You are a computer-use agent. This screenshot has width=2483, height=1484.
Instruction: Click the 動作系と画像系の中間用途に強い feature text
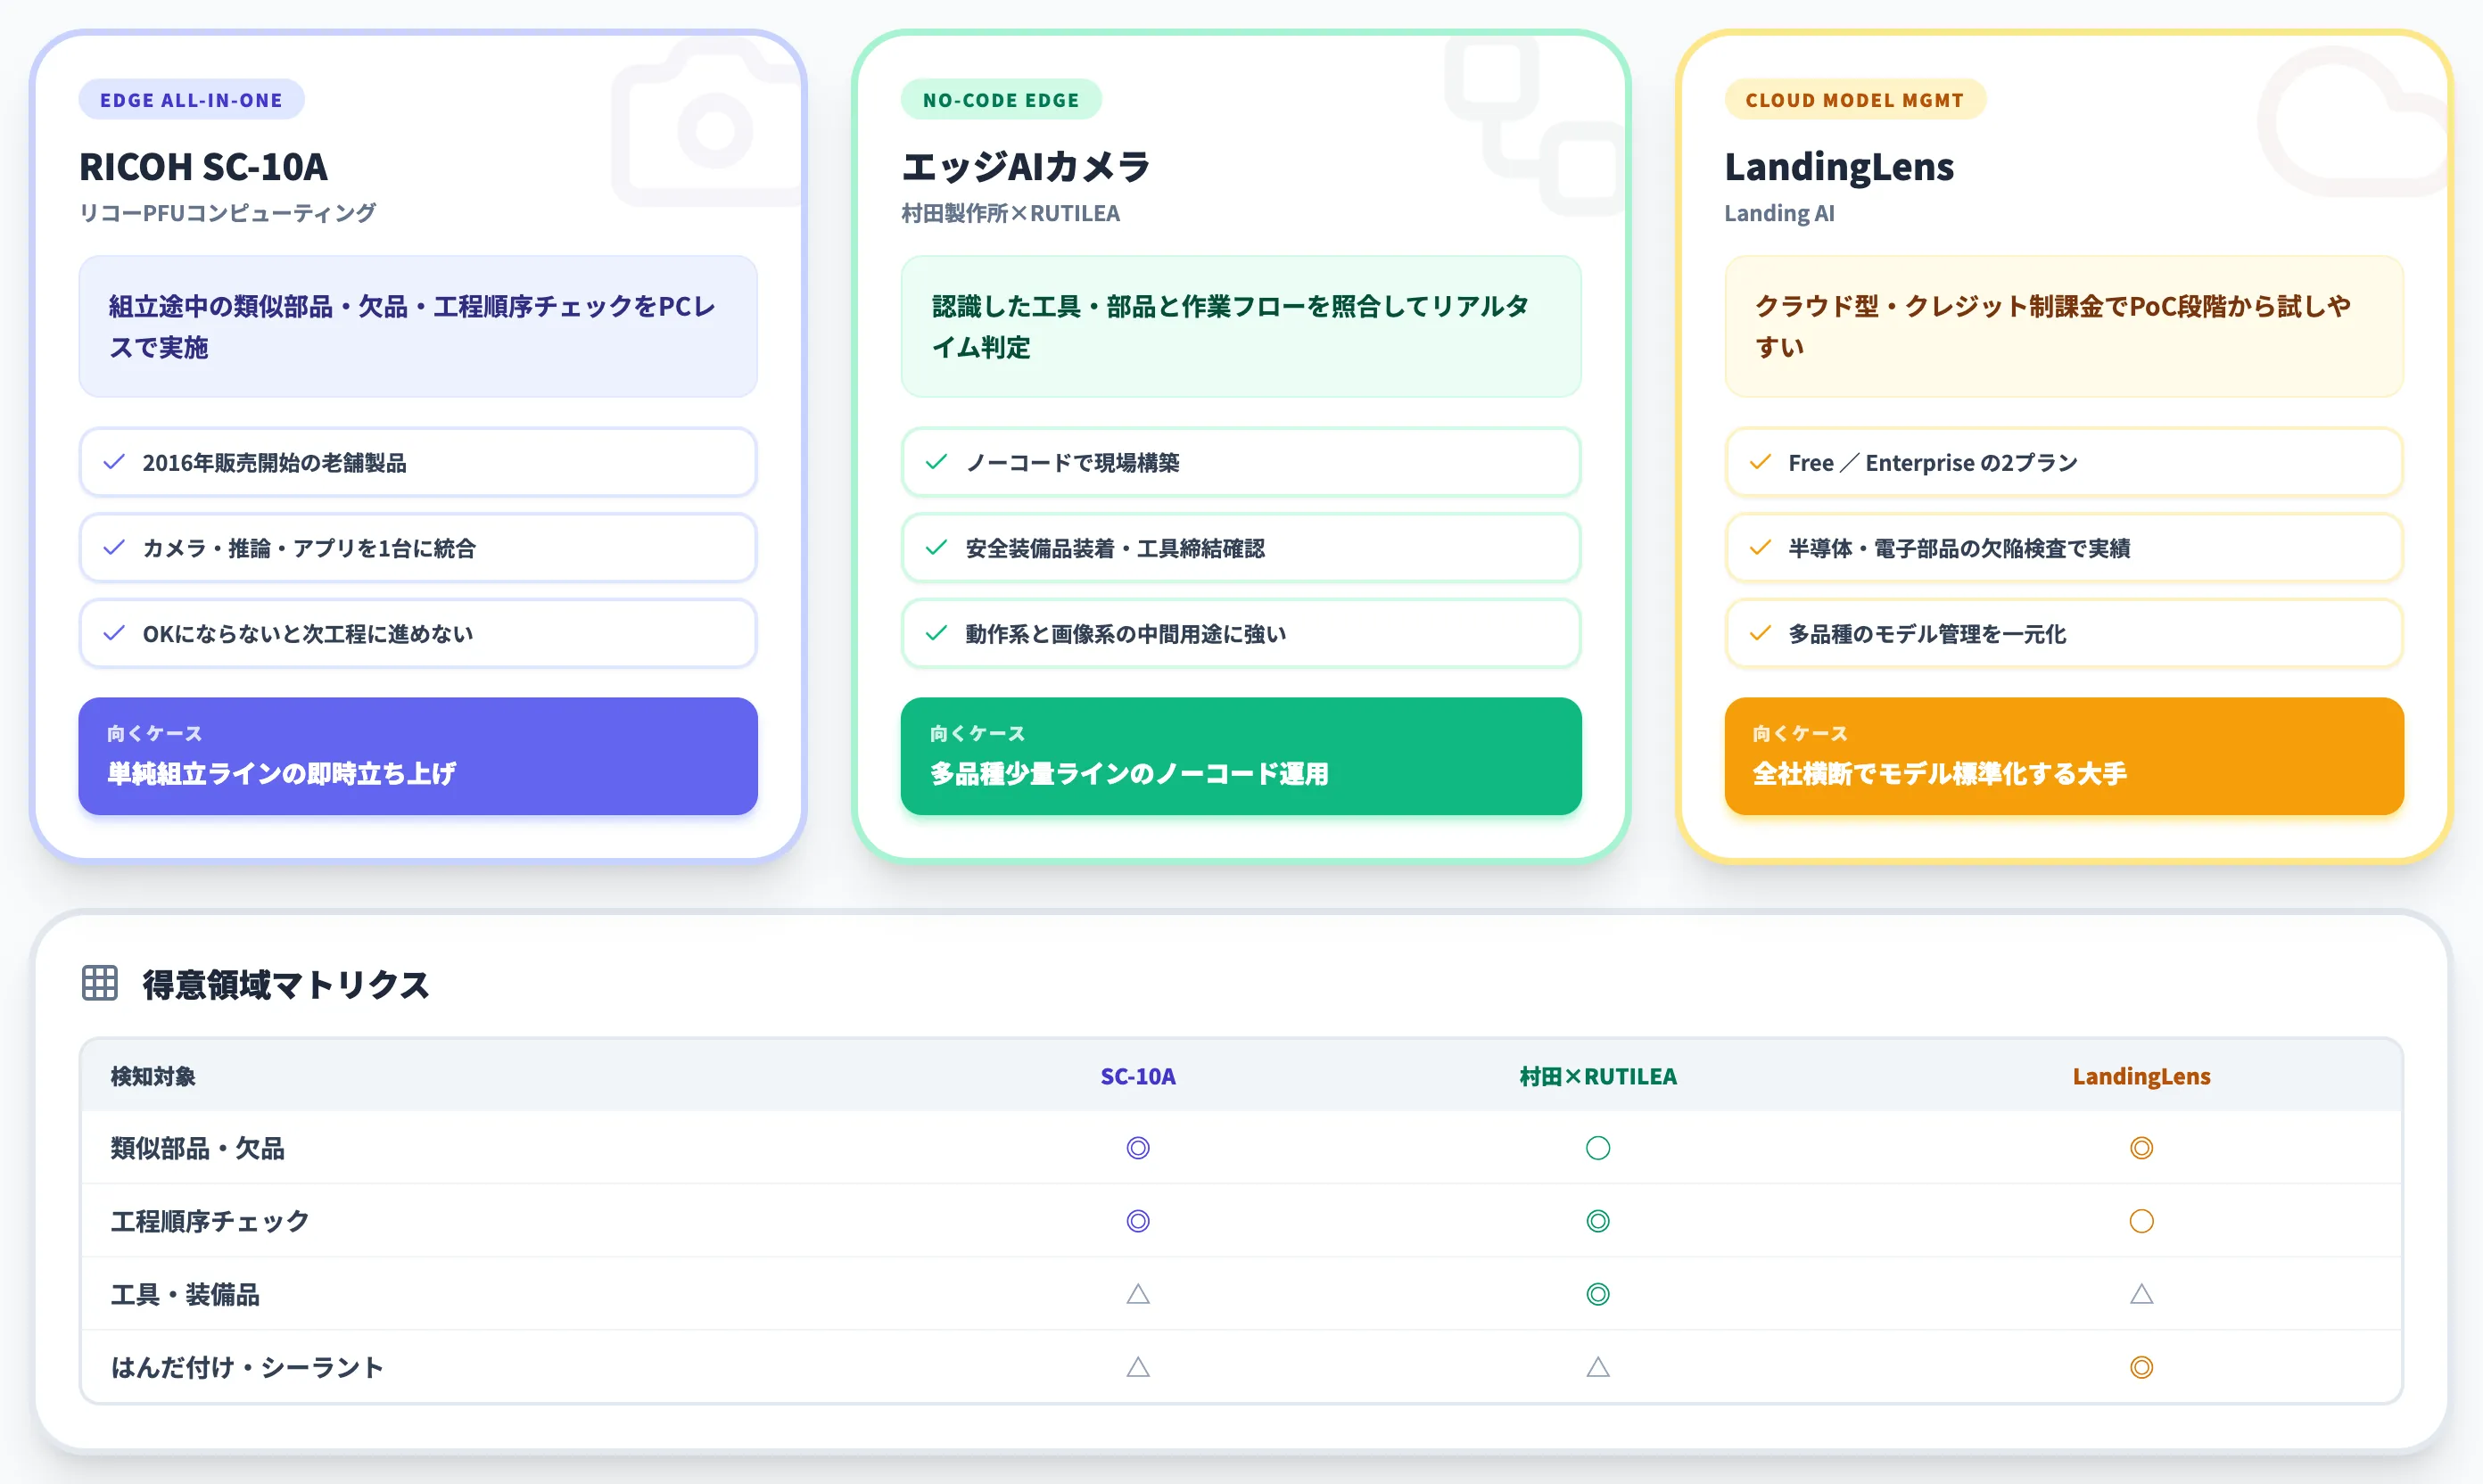click(1126, 634)
